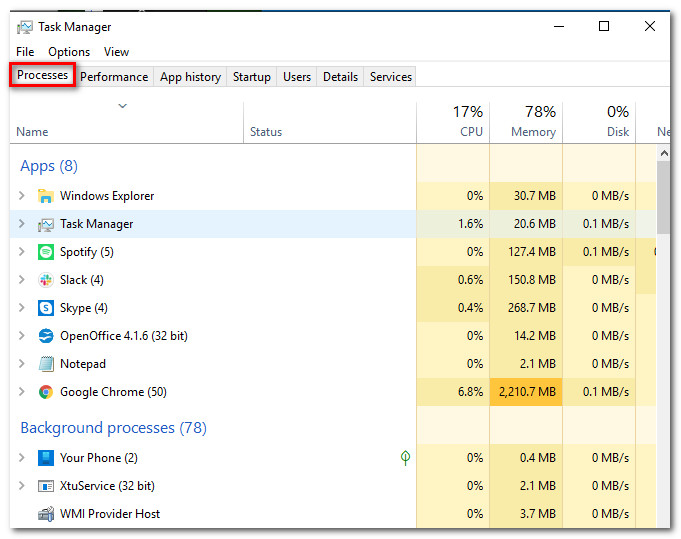Screen dimensions: 681x539
Task: Click the Slack app icon
Action: coord(45,280)
